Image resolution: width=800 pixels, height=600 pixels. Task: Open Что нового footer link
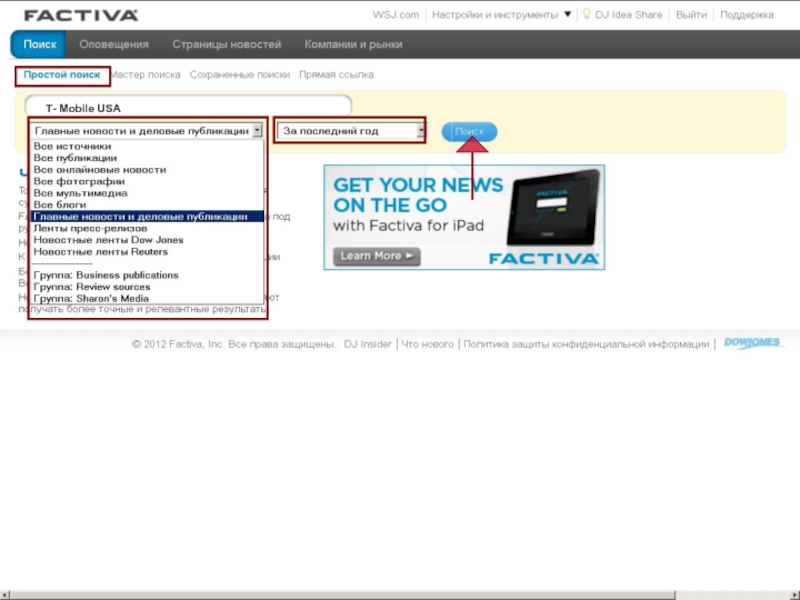[x=427, y=344]
